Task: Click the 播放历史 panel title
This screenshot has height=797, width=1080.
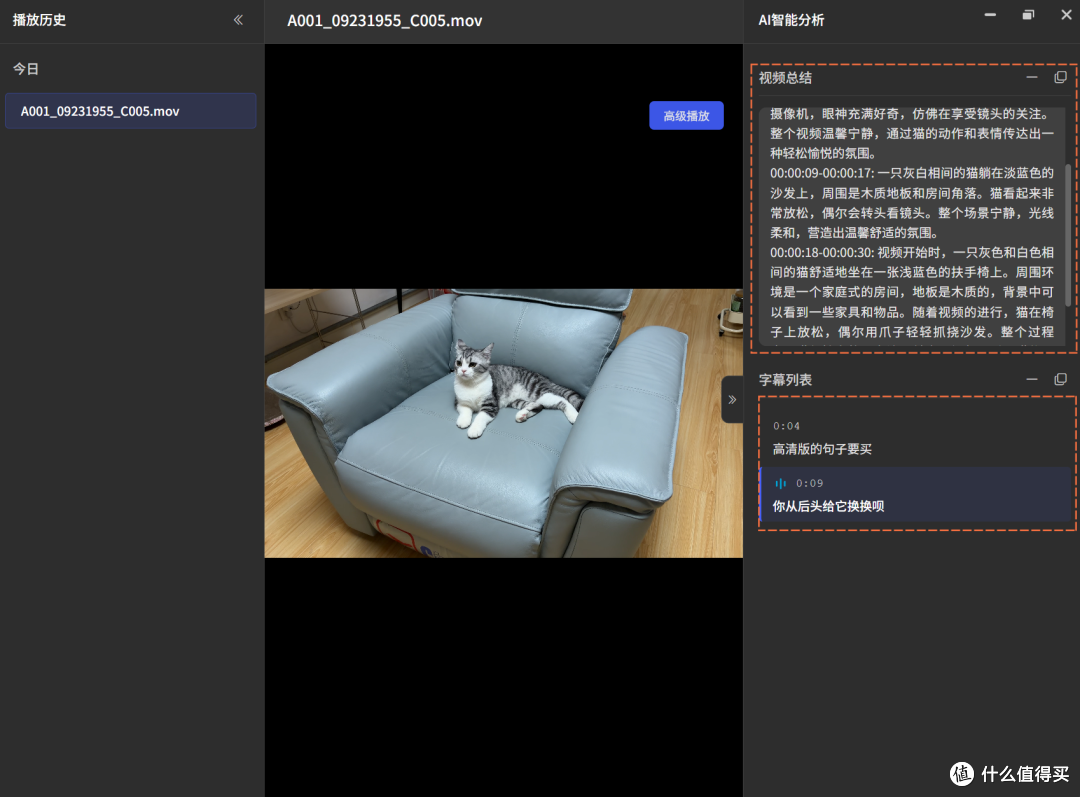Action: 39,20
